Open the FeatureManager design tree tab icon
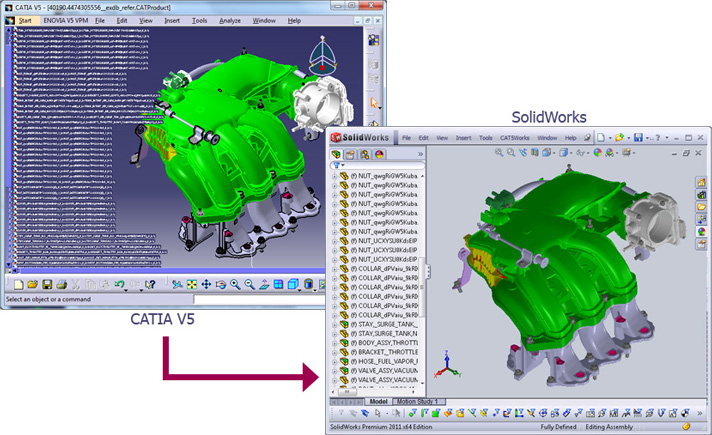 336,155
